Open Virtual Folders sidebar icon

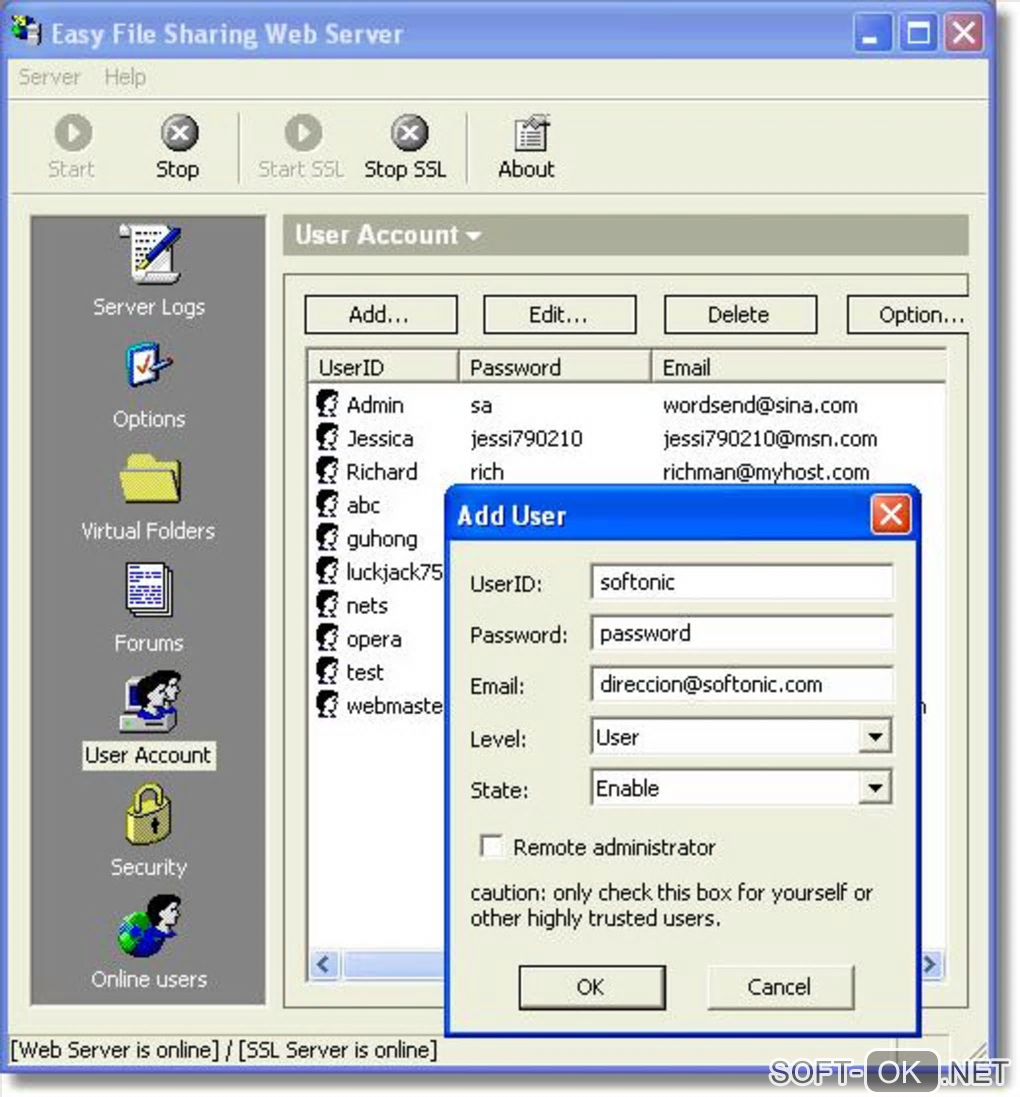pos(150,478)
